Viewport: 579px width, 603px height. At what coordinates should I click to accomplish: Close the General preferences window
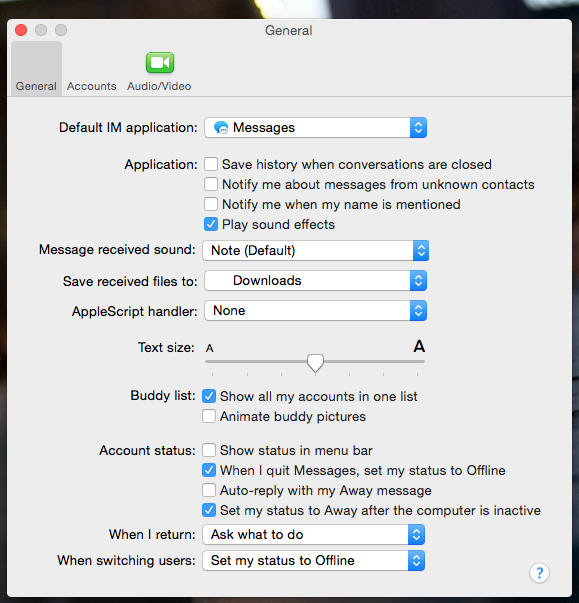pyautogui.click(x=21, y=30)
